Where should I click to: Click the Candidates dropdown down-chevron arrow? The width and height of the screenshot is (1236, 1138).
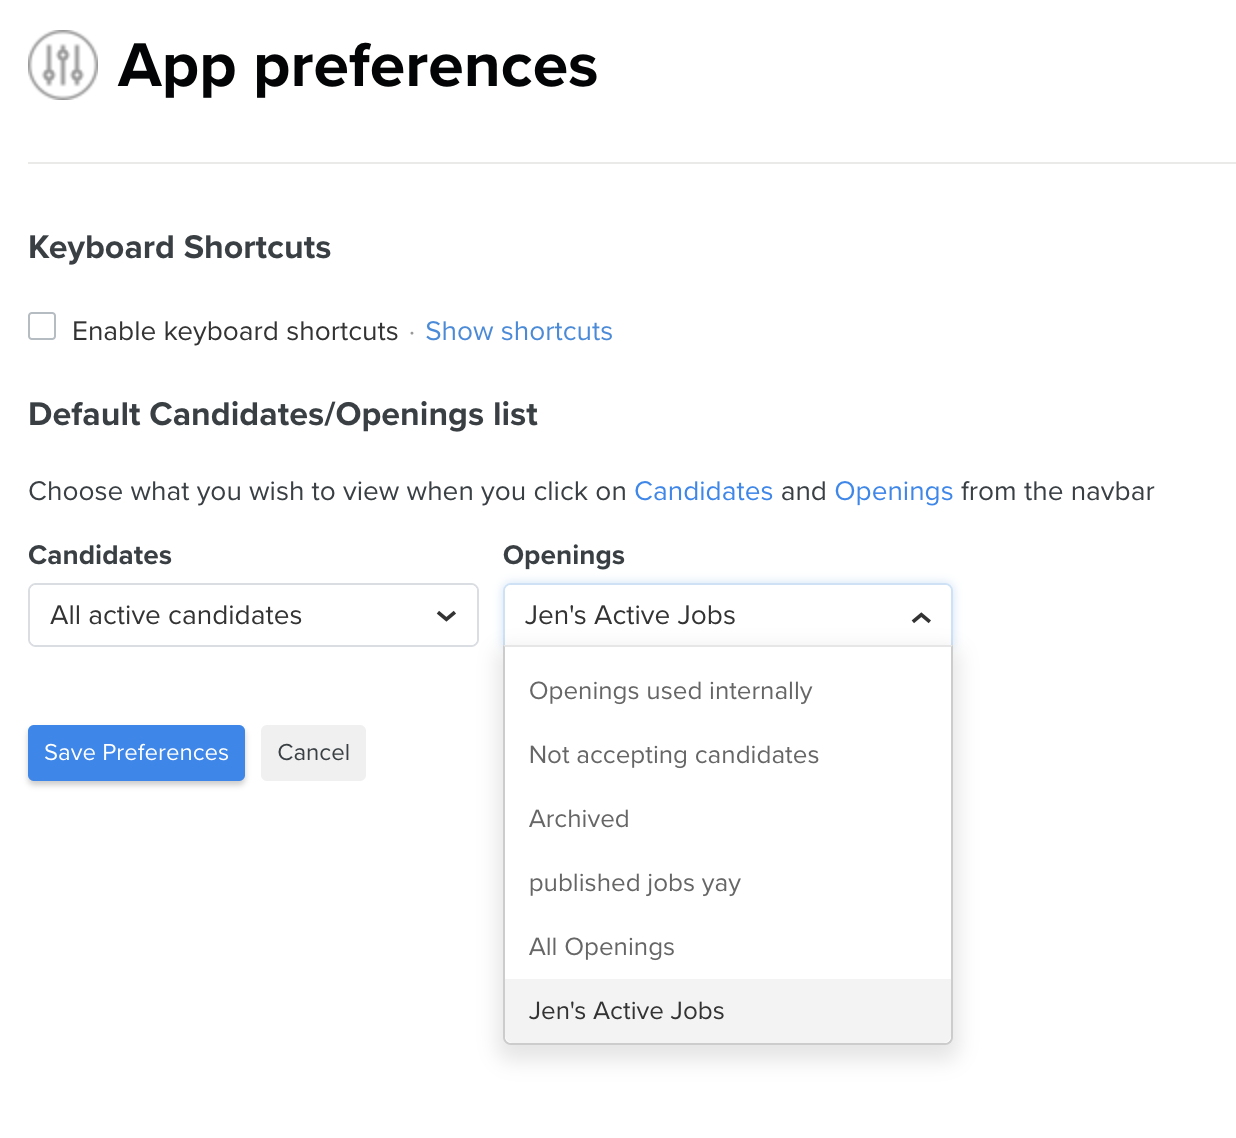coord(446,616)
